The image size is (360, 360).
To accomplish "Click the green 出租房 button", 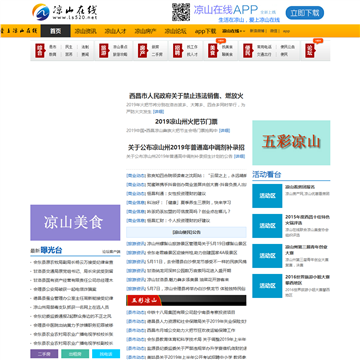I will 75,354.
